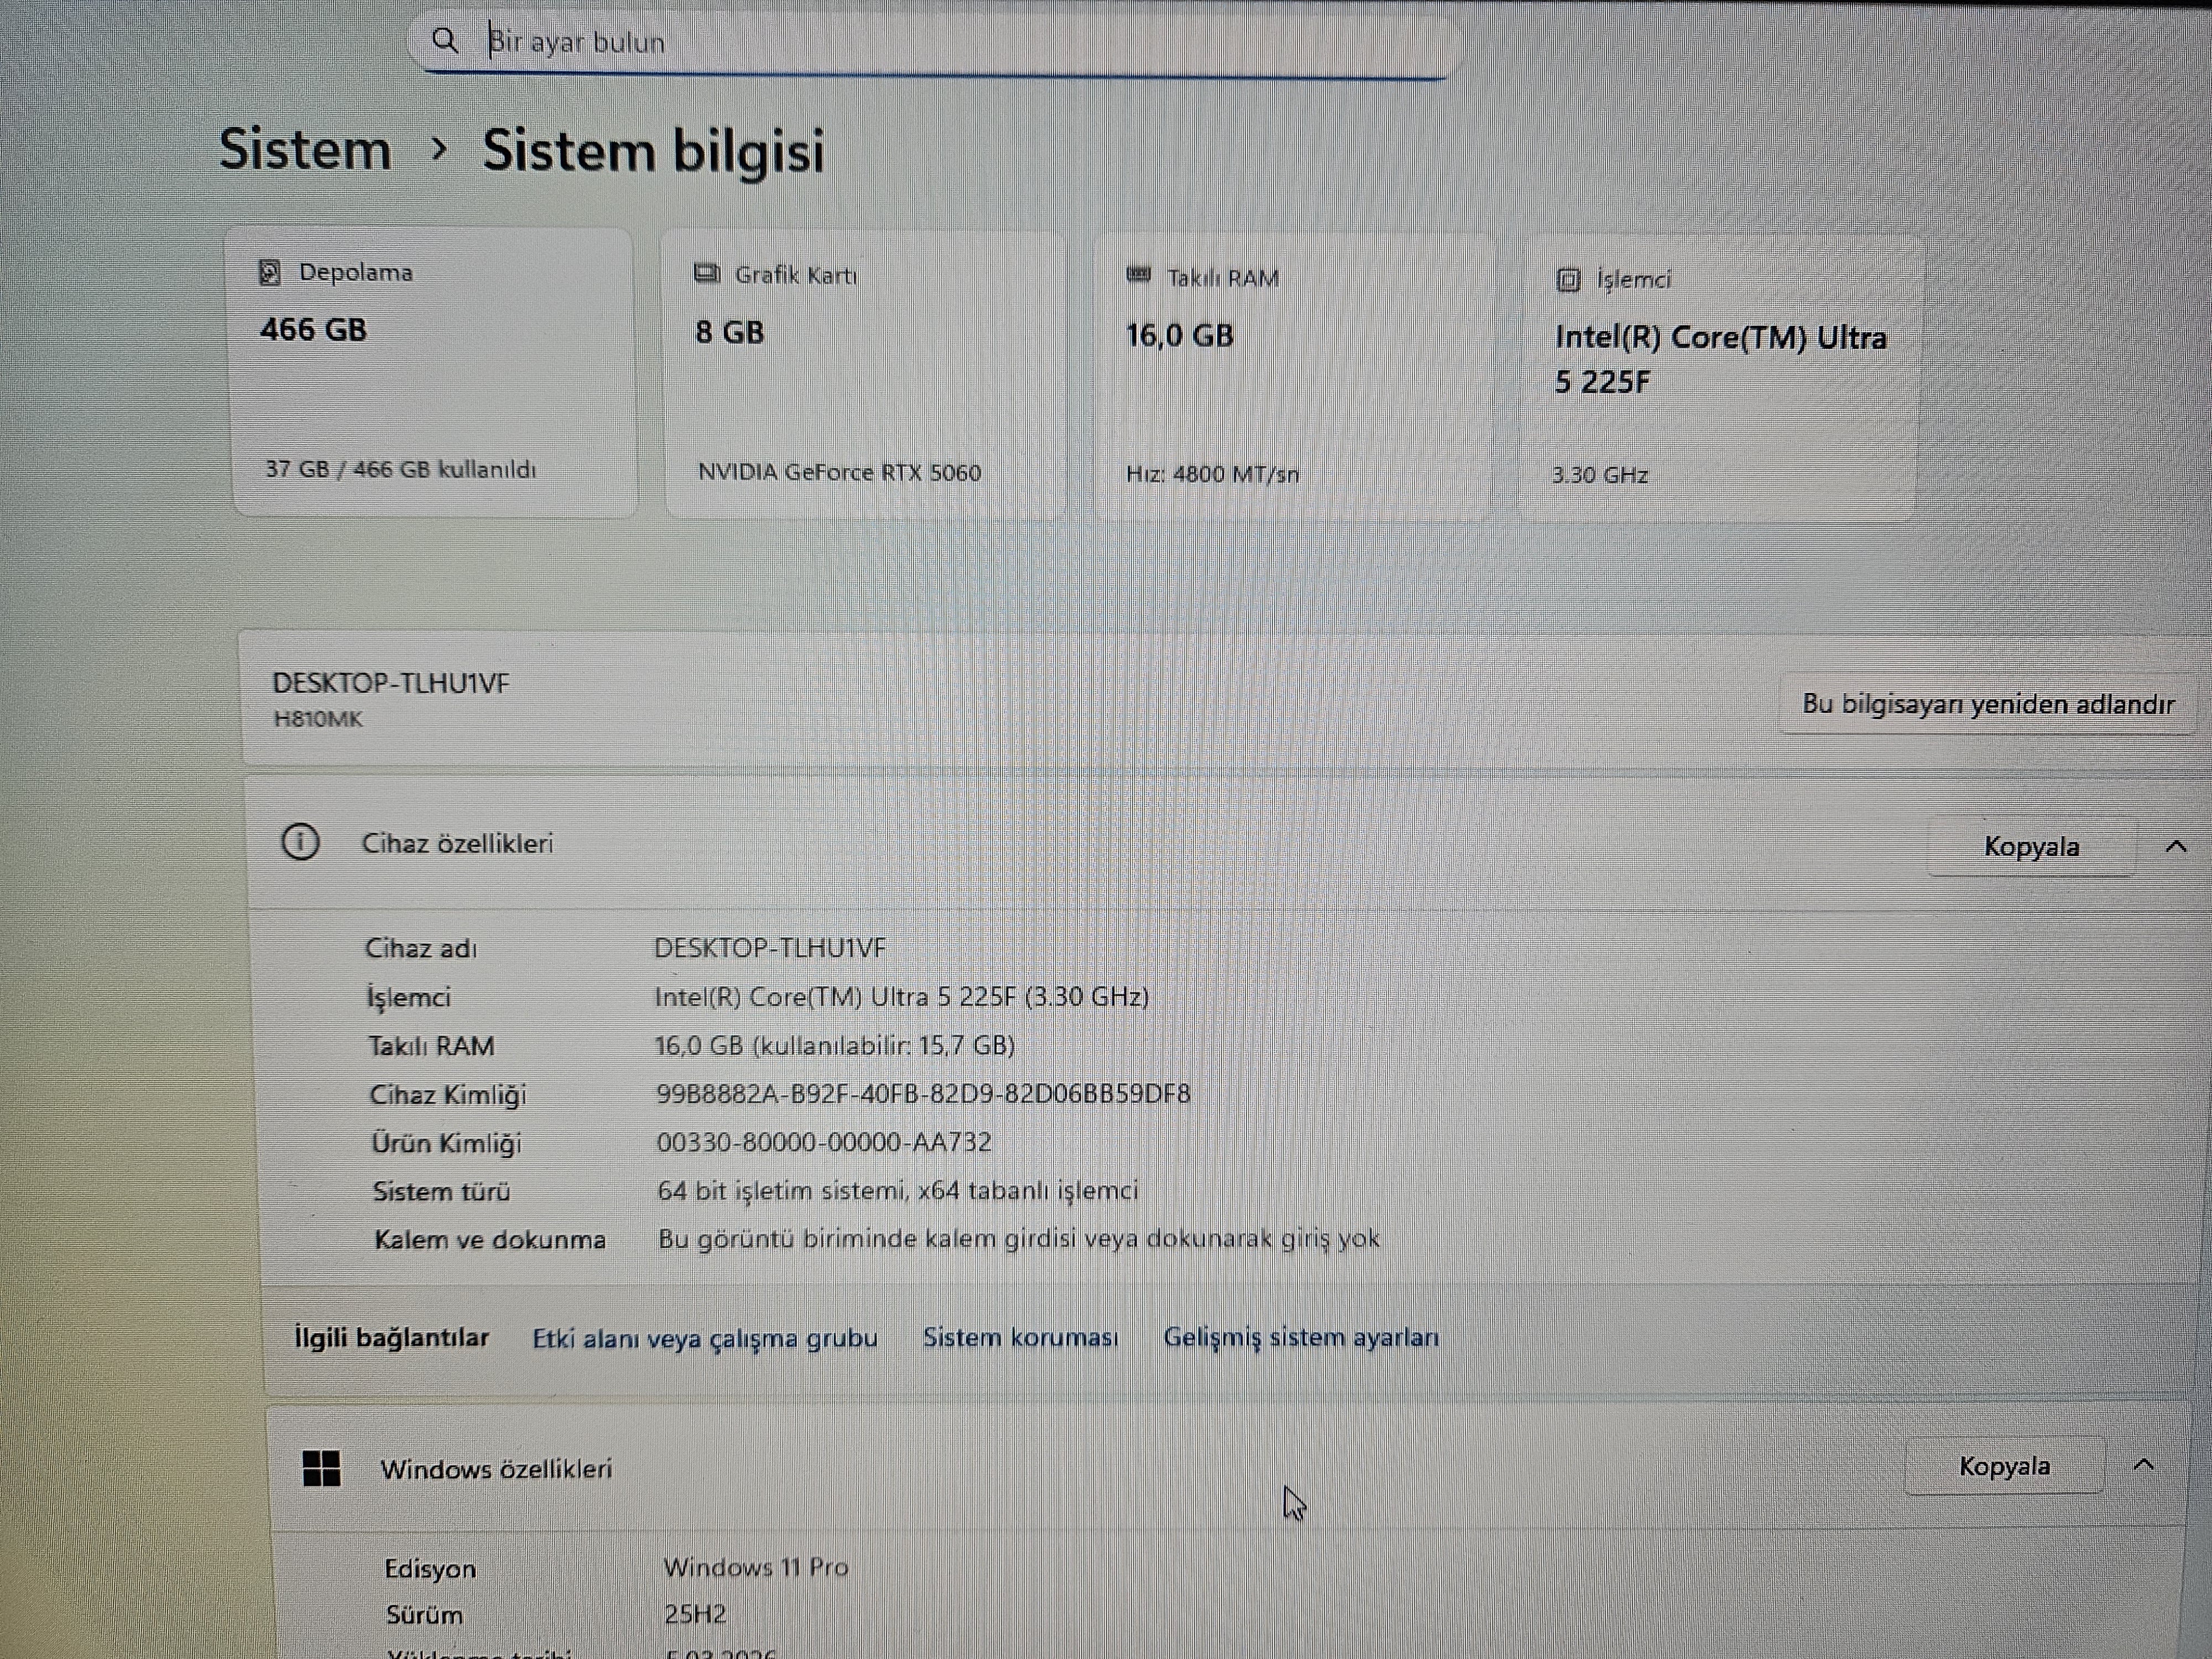The image size is (2212, 1659).
Task: Open Etki alanı veya çalışma grubu link
Action: point(704,1338)
